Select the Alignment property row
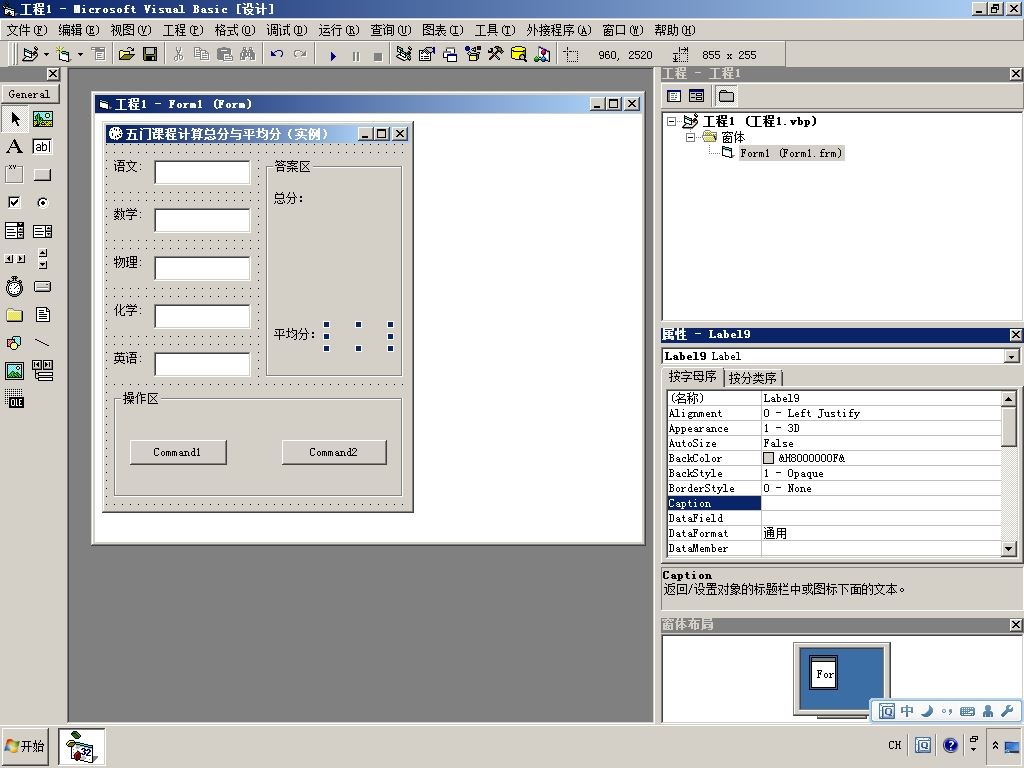 pos(834,413)
